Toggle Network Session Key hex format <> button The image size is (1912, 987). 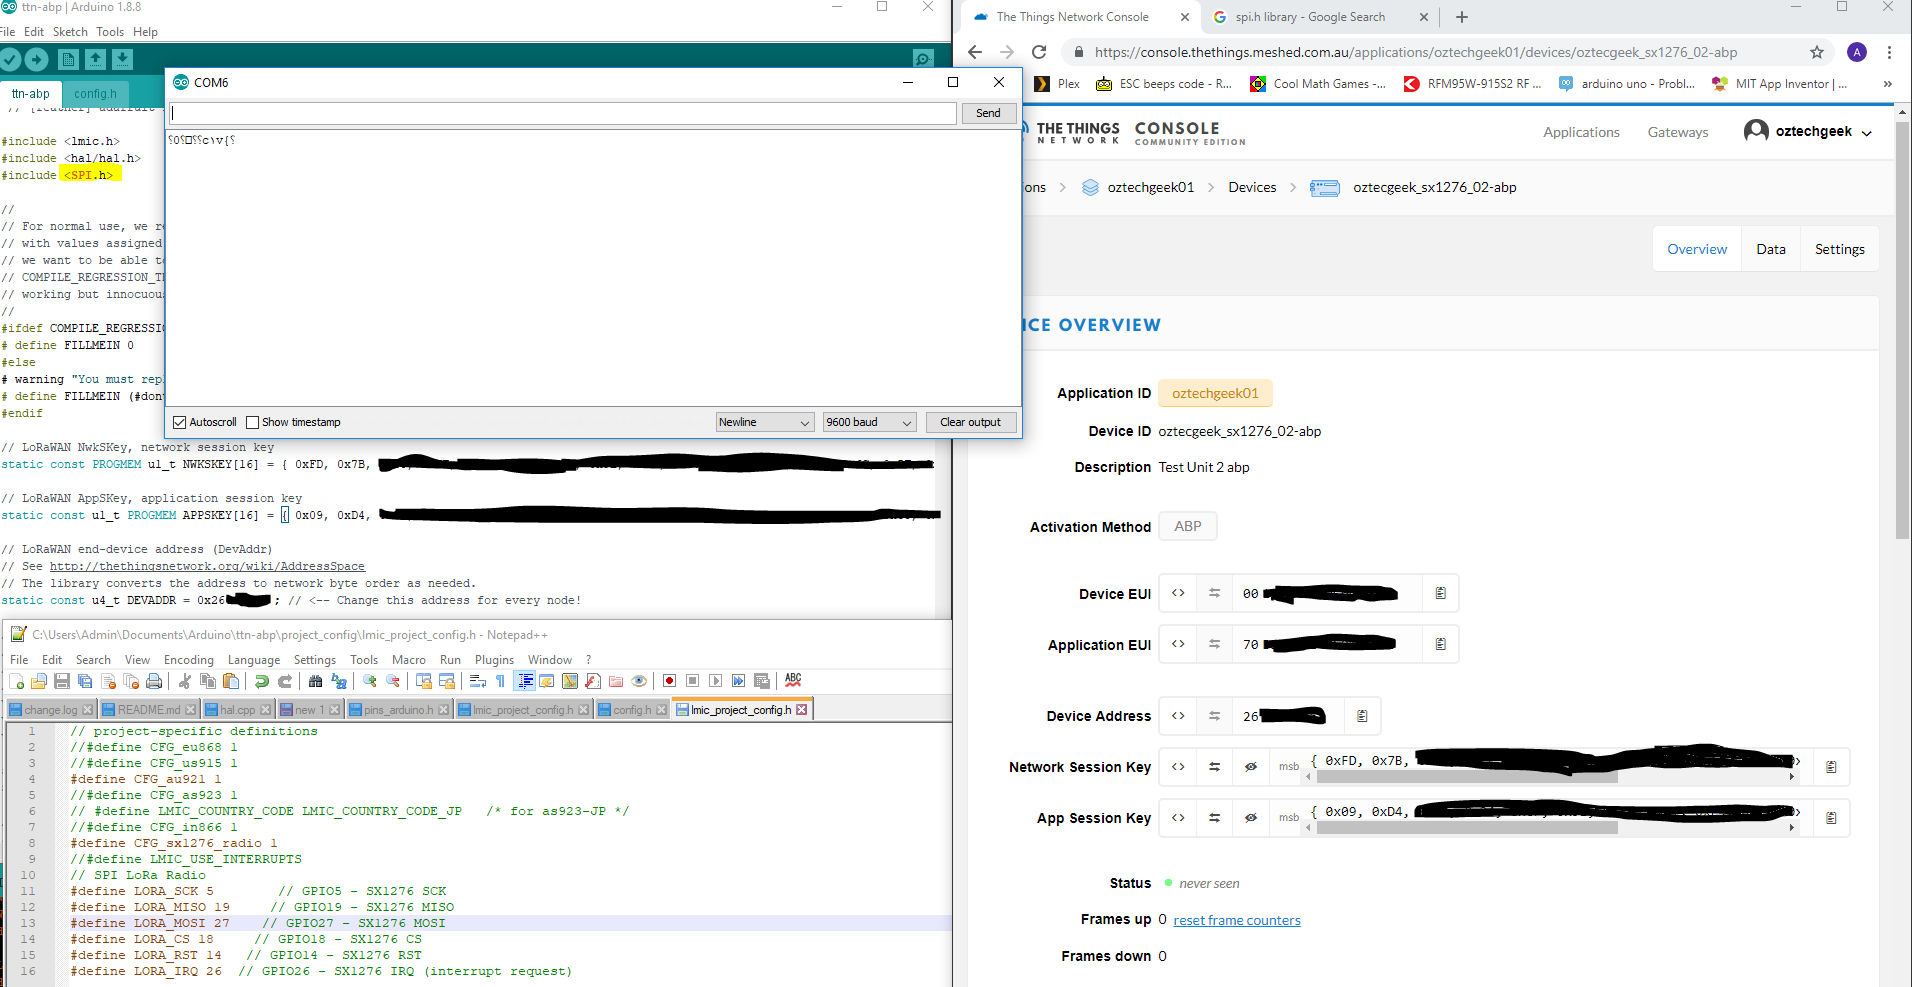click(1178, 767)
